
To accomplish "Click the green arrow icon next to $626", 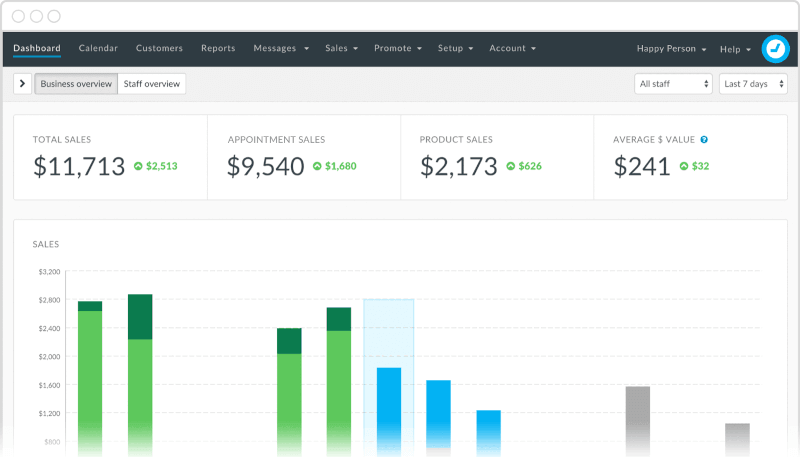I will click(510, 166).
